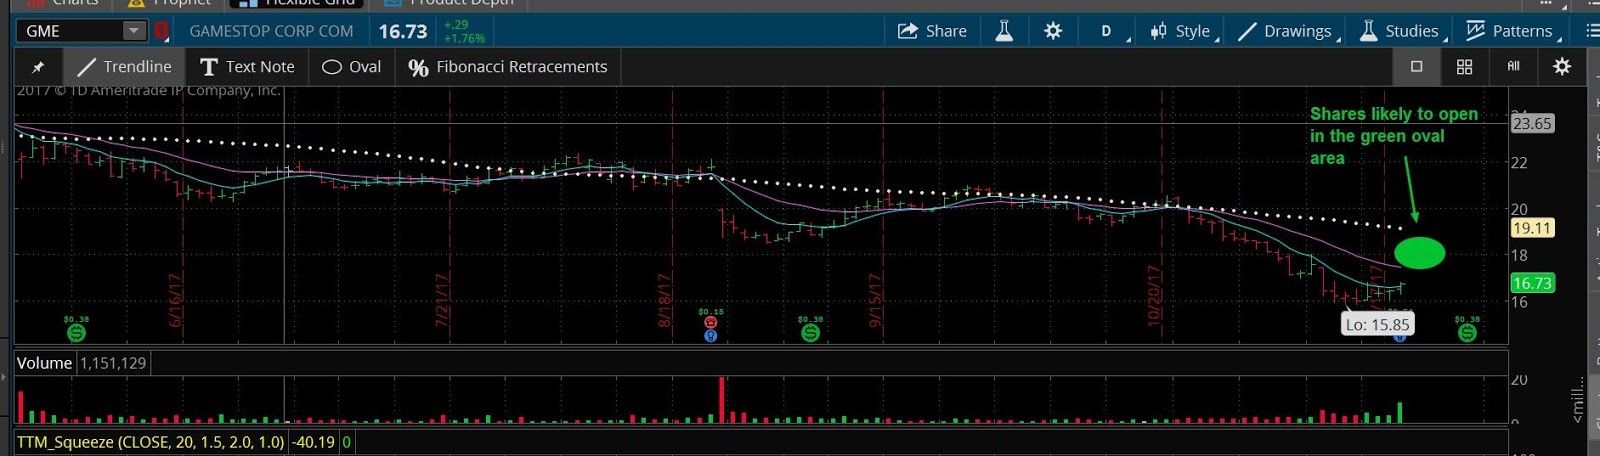Pin the drawing tools toolbar

[38, 67]
